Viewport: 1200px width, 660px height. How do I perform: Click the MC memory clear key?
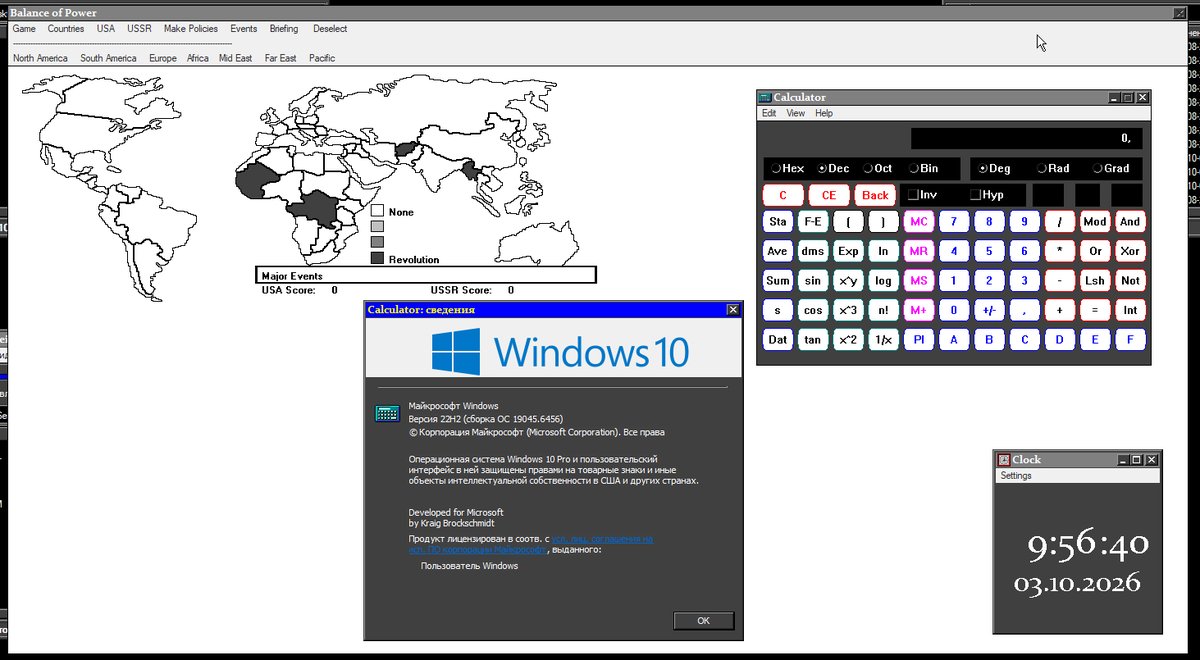click(919, 222)
